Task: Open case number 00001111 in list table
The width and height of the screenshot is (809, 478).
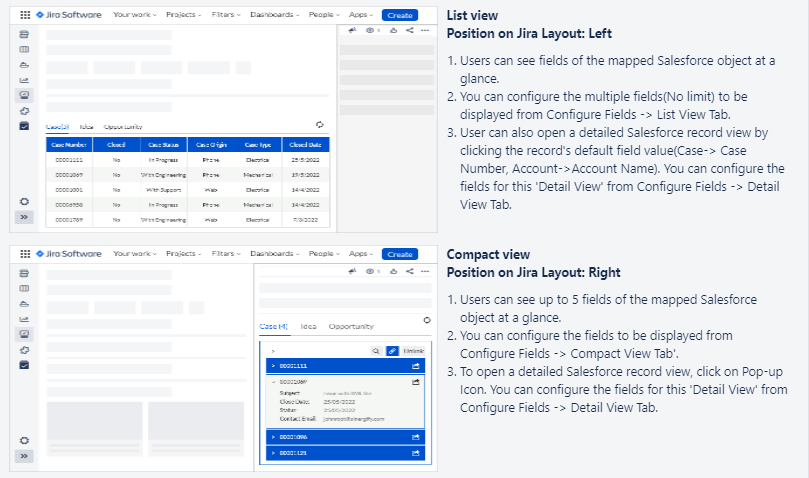Action: [69, 160]
